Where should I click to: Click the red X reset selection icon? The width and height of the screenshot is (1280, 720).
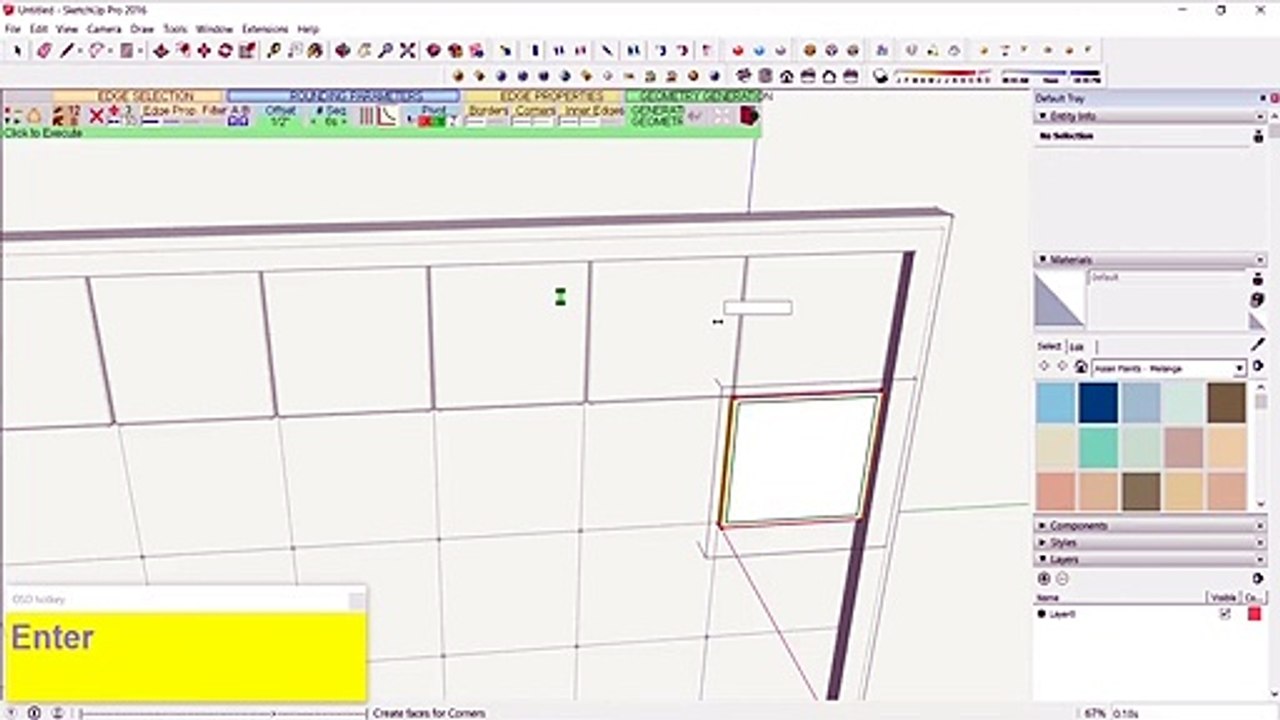click(96, 117)
